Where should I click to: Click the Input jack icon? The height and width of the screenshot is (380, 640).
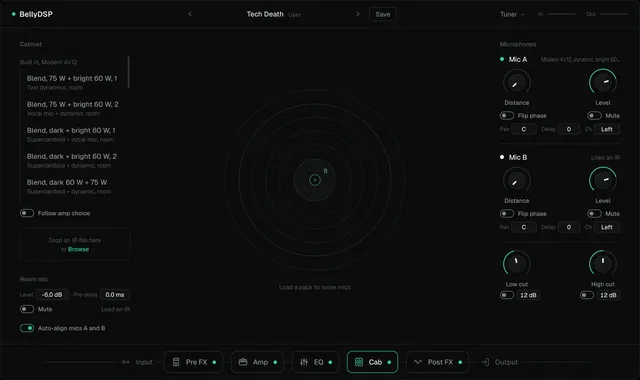[126, 362]
